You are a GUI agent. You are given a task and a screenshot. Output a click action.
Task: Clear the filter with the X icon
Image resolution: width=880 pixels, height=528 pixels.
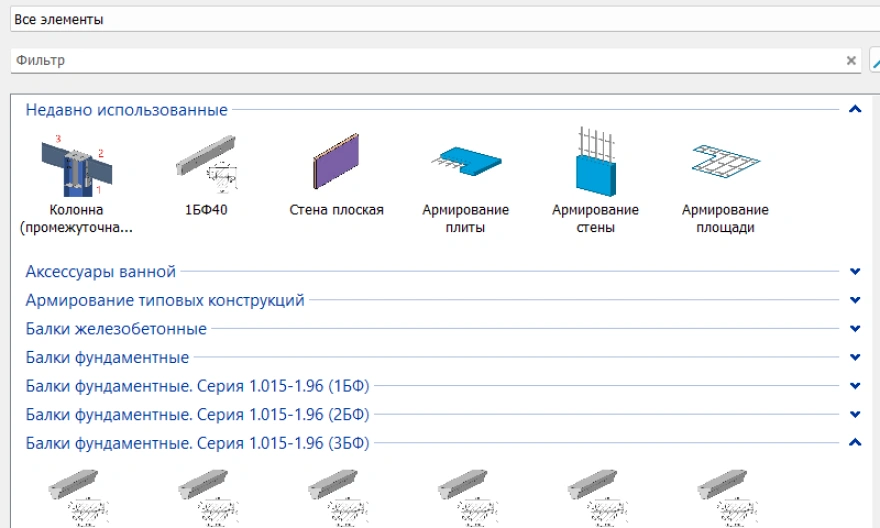pos(851,61)
